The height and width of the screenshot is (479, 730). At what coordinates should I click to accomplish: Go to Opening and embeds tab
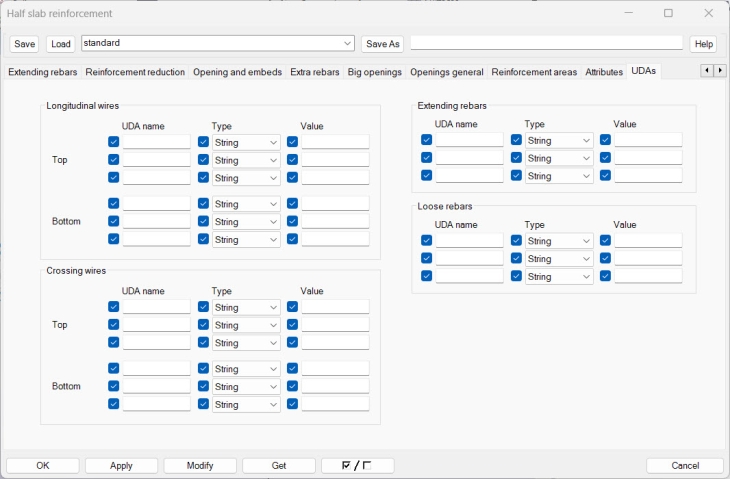point(237,72)
